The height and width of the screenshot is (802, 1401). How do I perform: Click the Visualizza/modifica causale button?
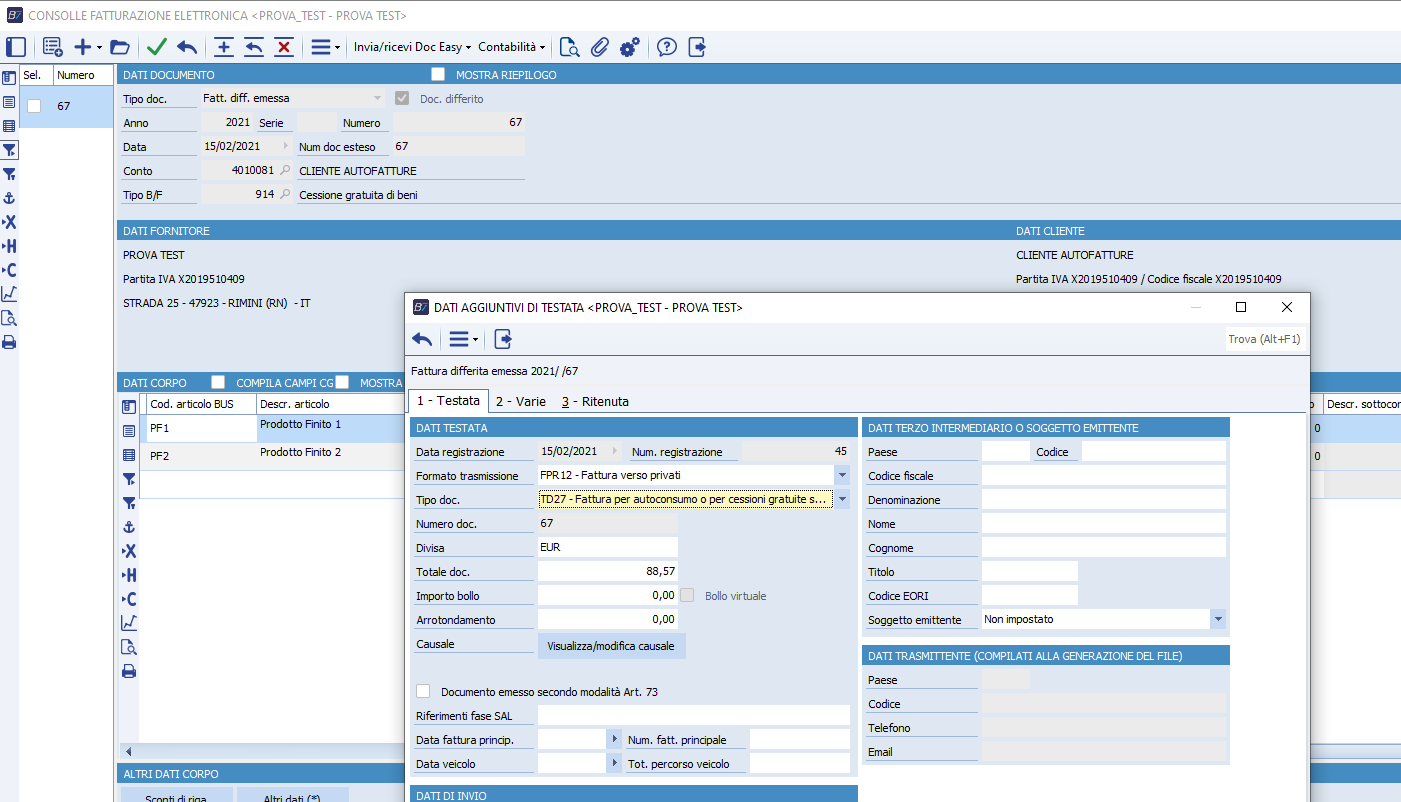[611, 646]
